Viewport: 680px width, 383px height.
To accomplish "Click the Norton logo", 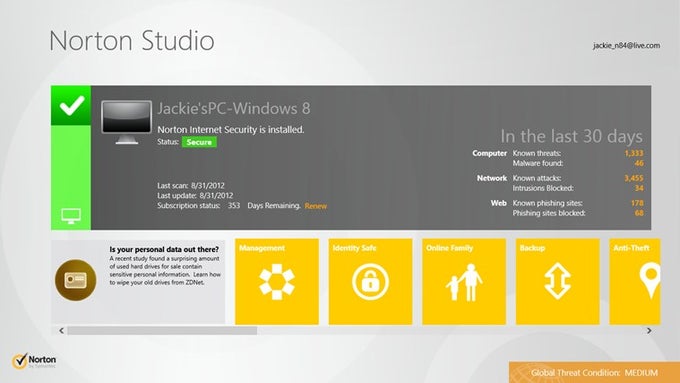I will click(x=34, y=360).
